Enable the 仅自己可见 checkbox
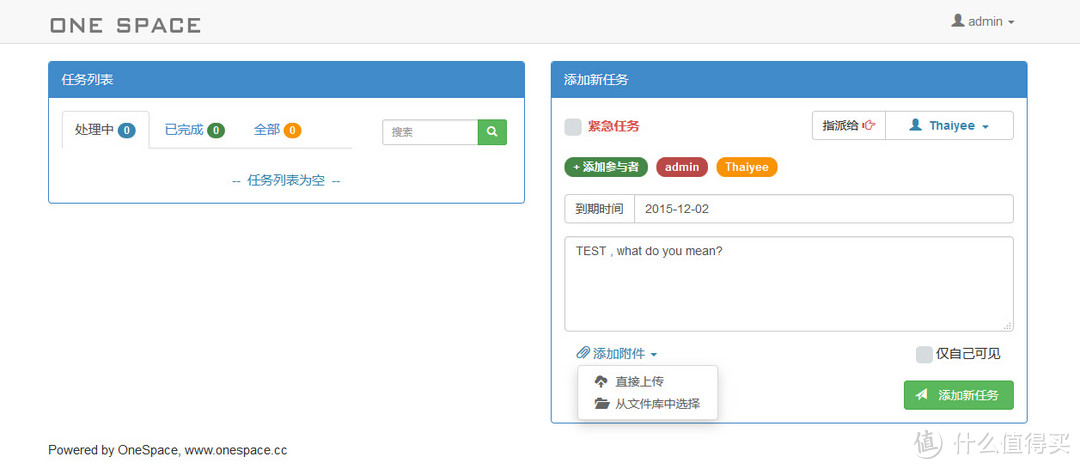This screenshot has height=469, width=1080. tap(924, 354)
